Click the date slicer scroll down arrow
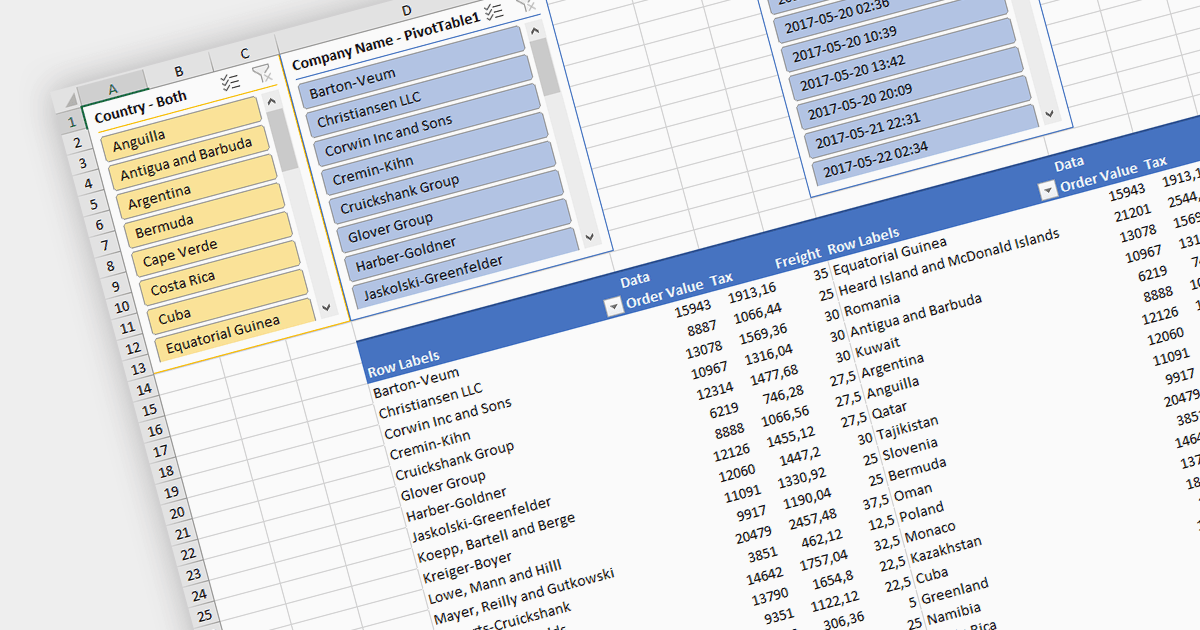The width and height of the screenshot is (1200, 630). (1049, 115)
